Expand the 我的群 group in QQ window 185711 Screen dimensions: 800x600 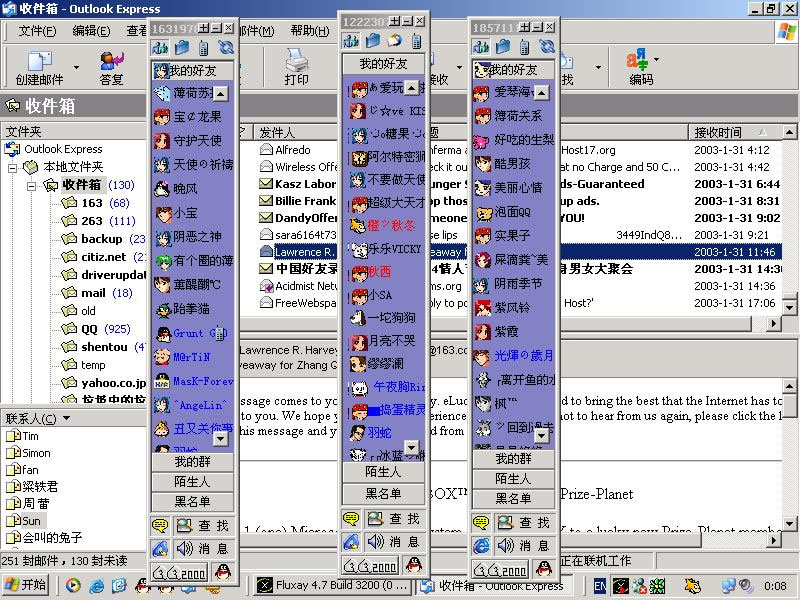pyautogui.click(x=513, y=459)
